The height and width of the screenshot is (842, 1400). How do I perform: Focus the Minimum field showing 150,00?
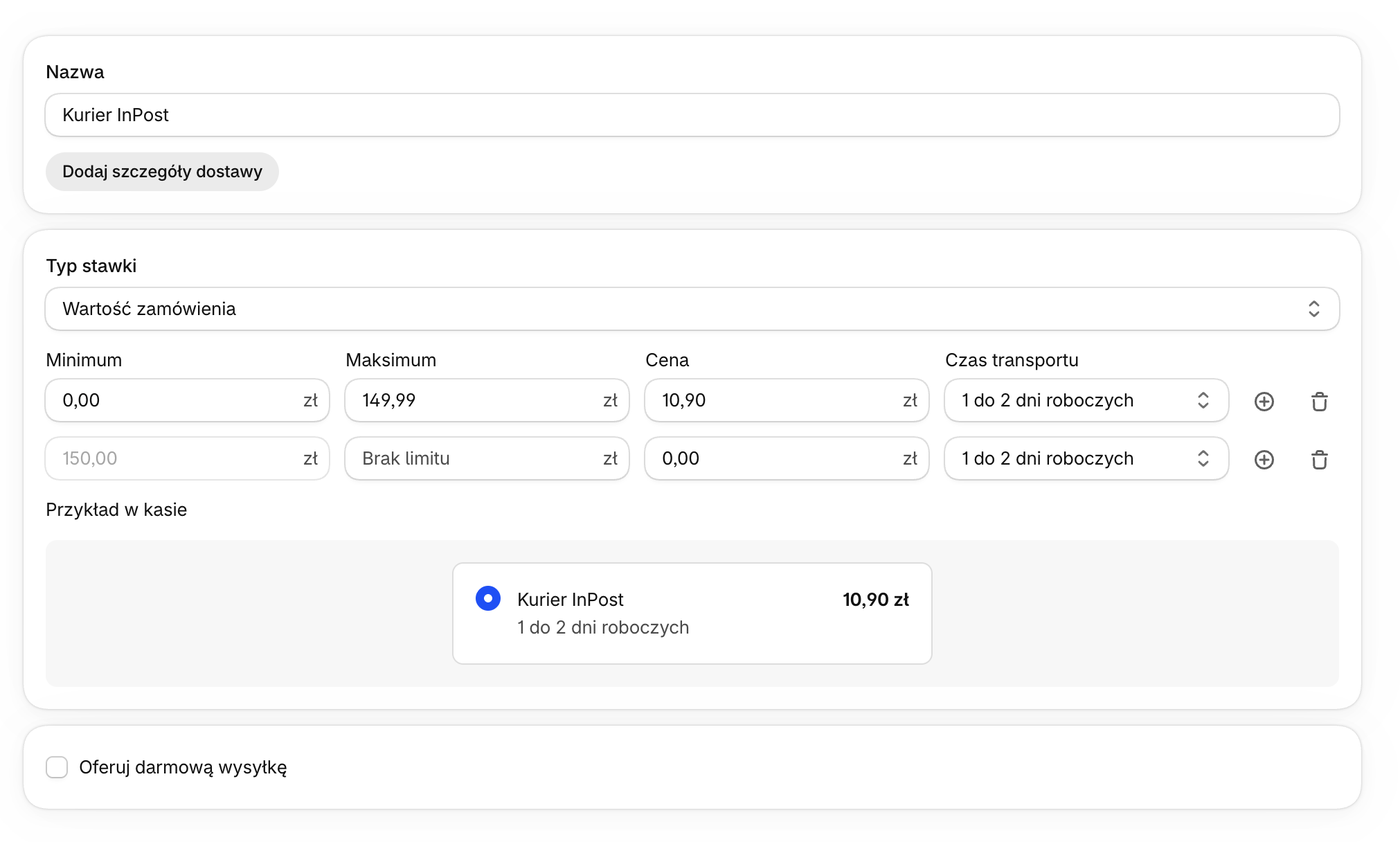click(187, 458)
